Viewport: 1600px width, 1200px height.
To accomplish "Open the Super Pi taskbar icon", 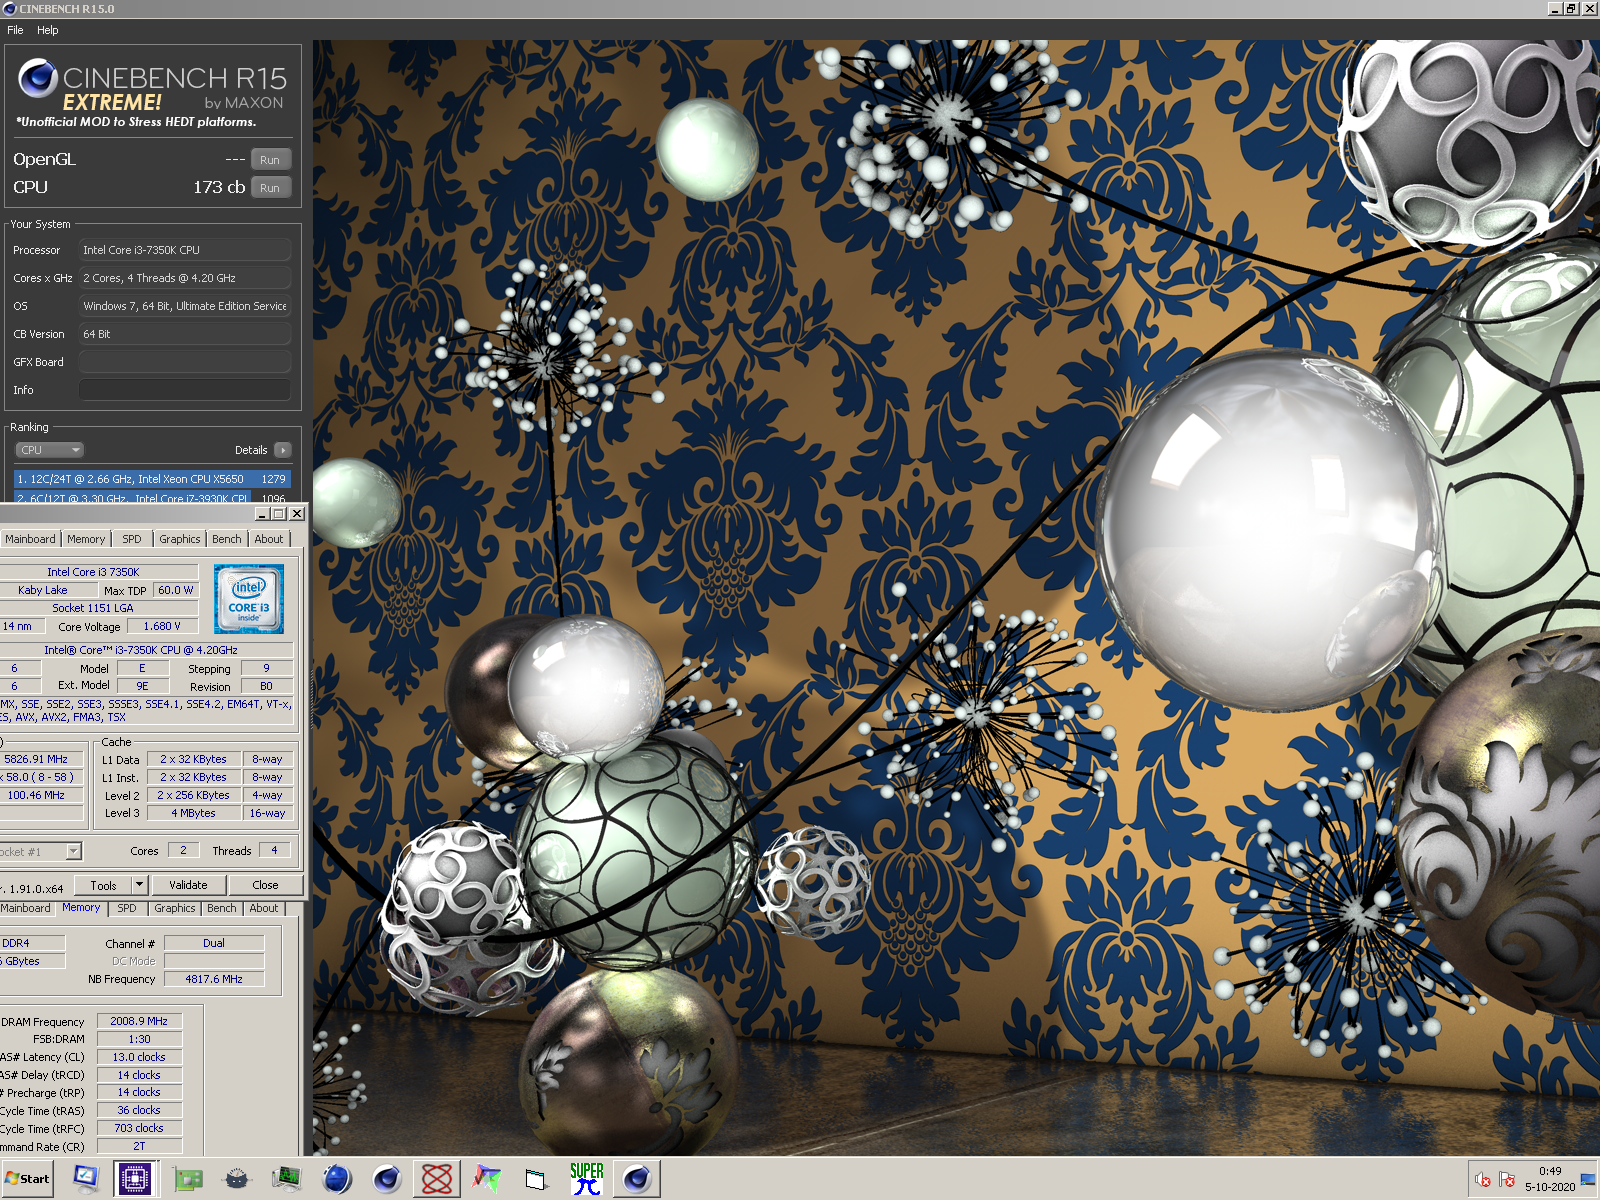I will pyautogui.click(x=587, y=1179).
